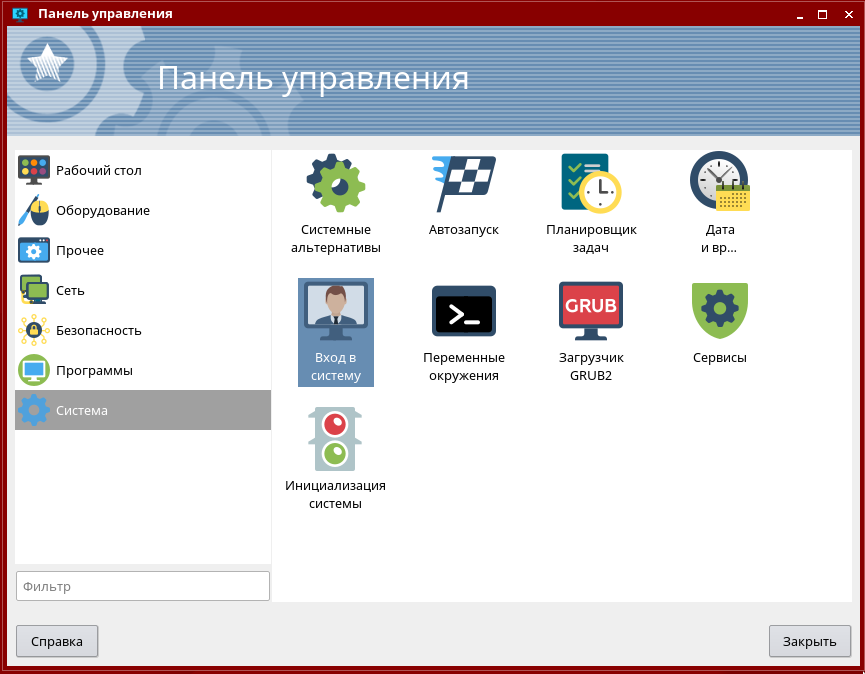This screenshot has width=865, height=674.
Task: Click the window menu icon in title bar
Action: point(18,14)
